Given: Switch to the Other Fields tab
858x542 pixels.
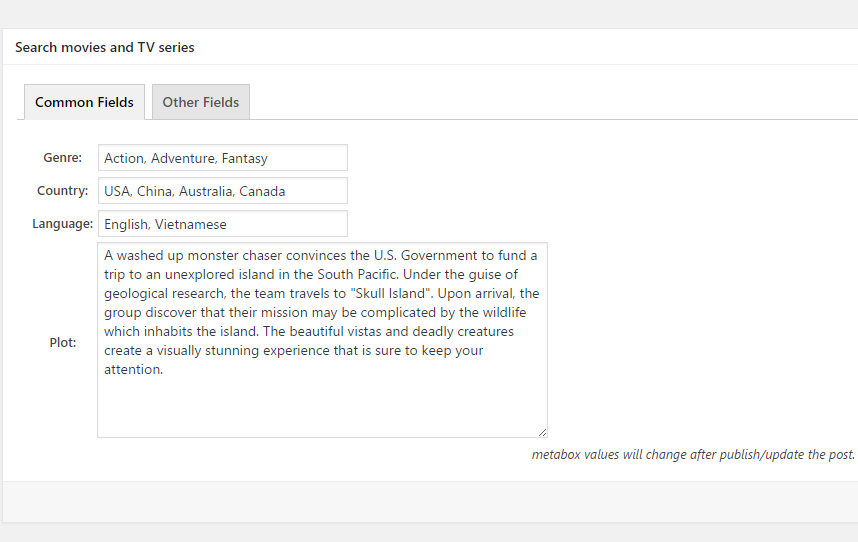Looking at the screenshot, I should (201, 102).
